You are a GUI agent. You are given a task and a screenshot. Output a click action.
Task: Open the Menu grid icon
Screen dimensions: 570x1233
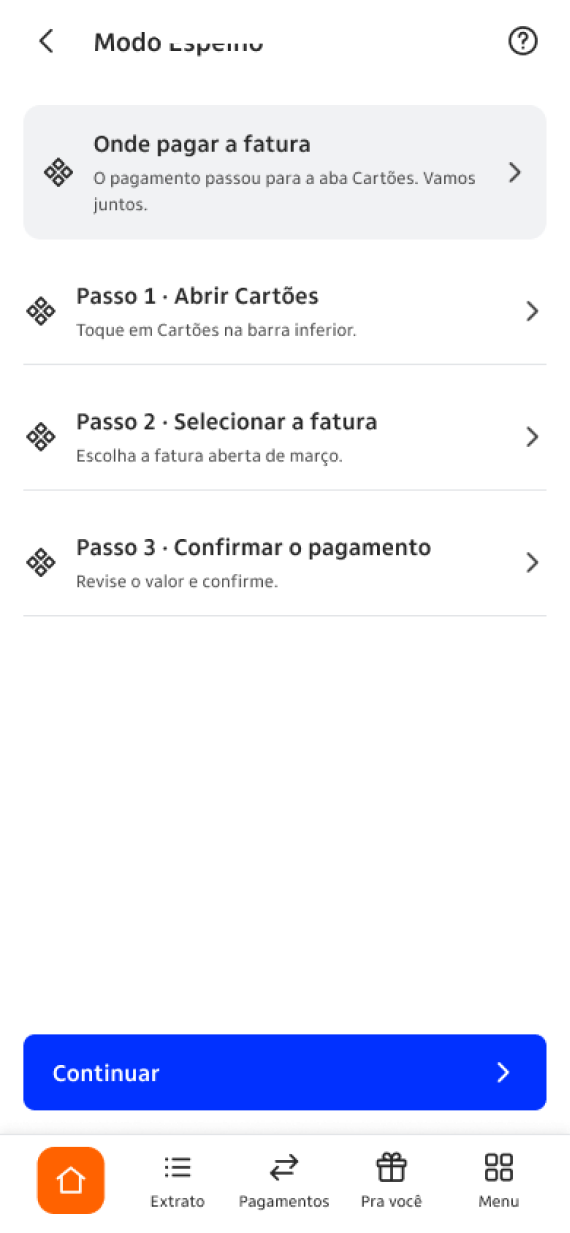click(498, 1167)
